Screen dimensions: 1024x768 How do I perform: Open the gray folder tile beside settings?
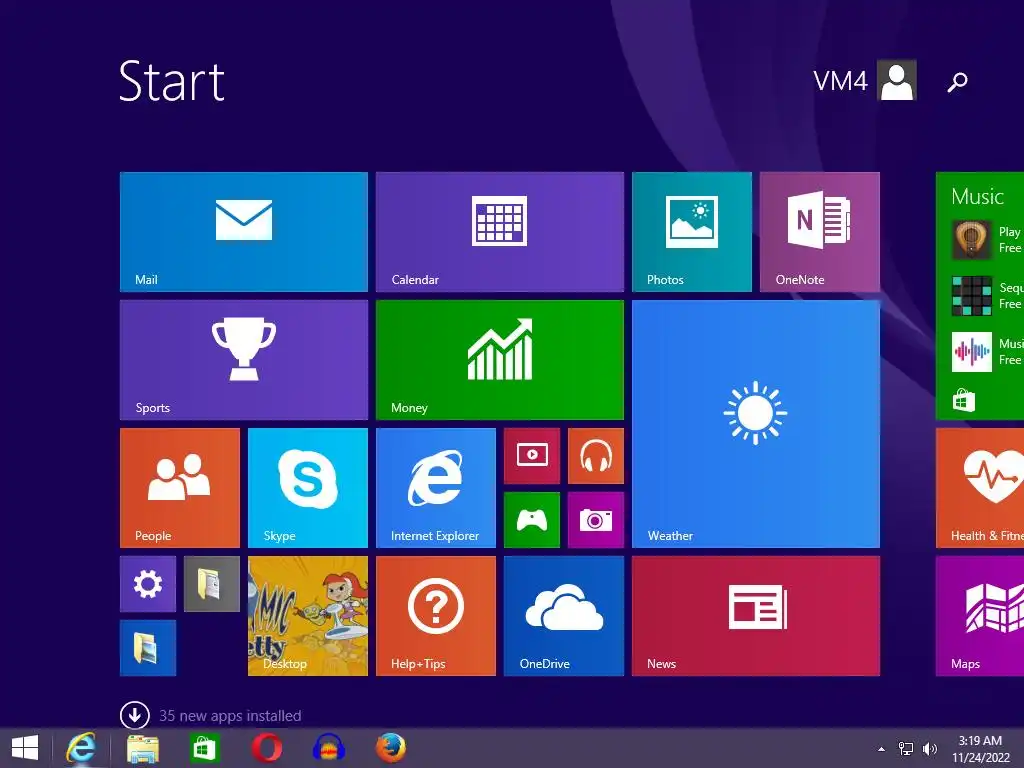pos(212,584)
